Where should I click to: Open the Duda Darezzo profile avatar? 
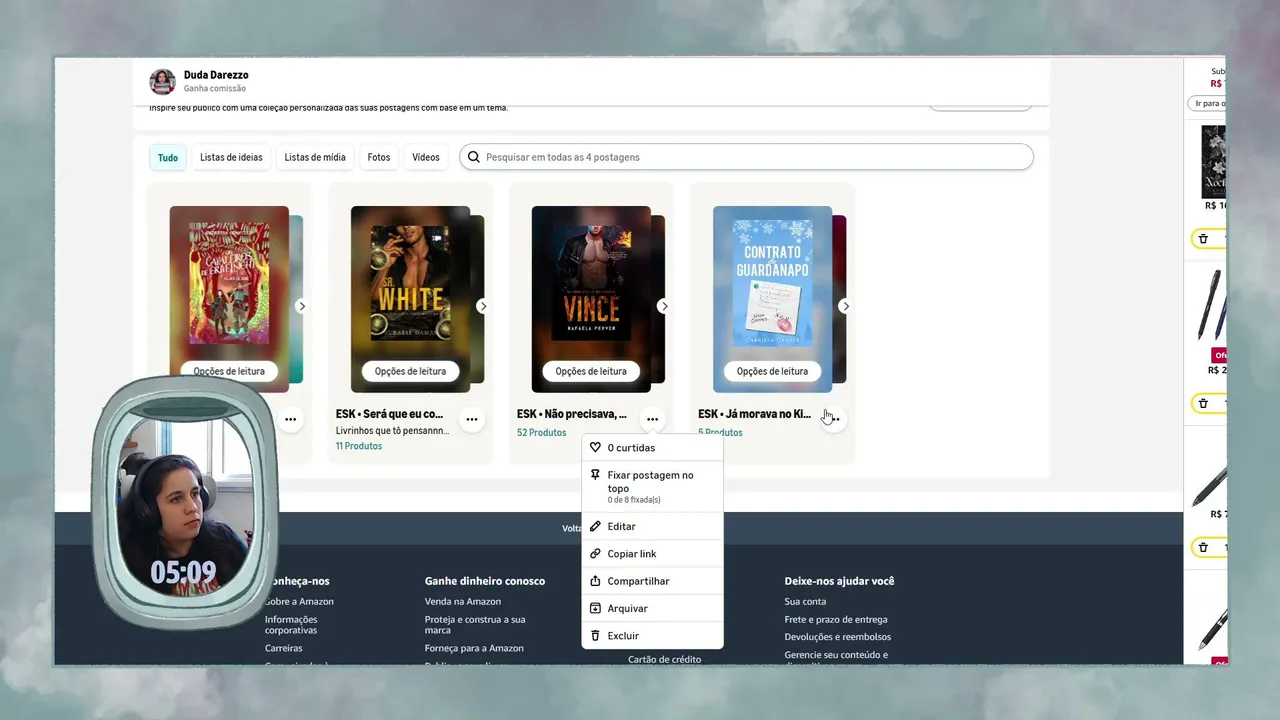coord(162,82)
